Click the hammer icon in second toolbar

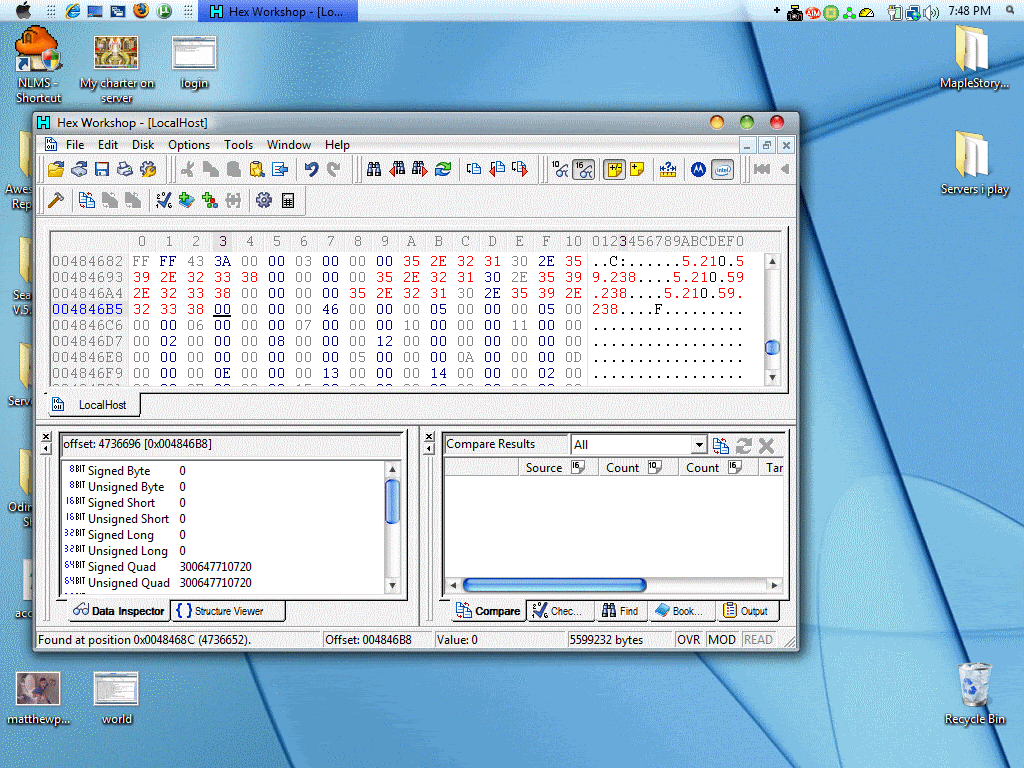tap(56, 200)
